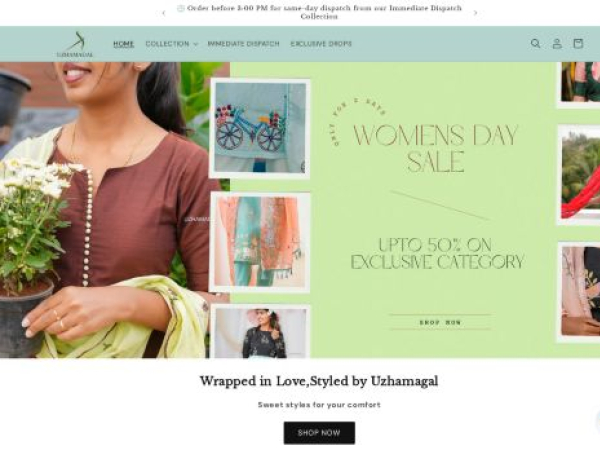The height and width of the screenshot is (450, 600).
Task: Click the Womens Day Sale heading
Action: 435,148
